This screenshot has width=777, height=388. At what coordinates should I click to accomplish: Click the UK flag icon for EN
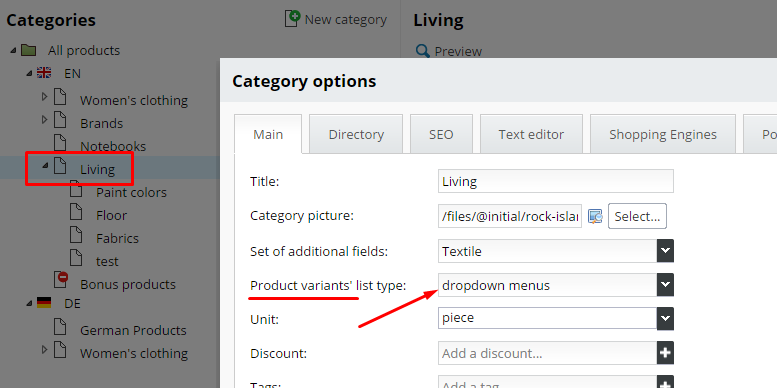click(44, 73)
